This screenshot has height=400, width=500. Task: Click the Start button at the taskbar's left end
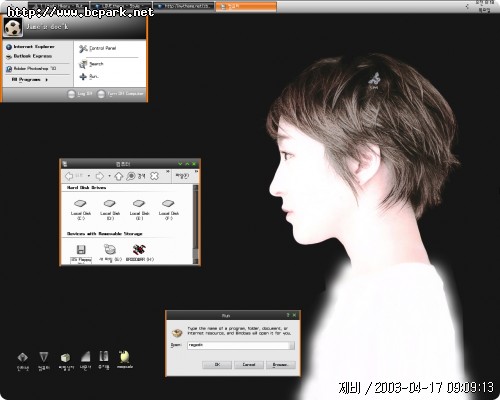(x=13, y=6)
